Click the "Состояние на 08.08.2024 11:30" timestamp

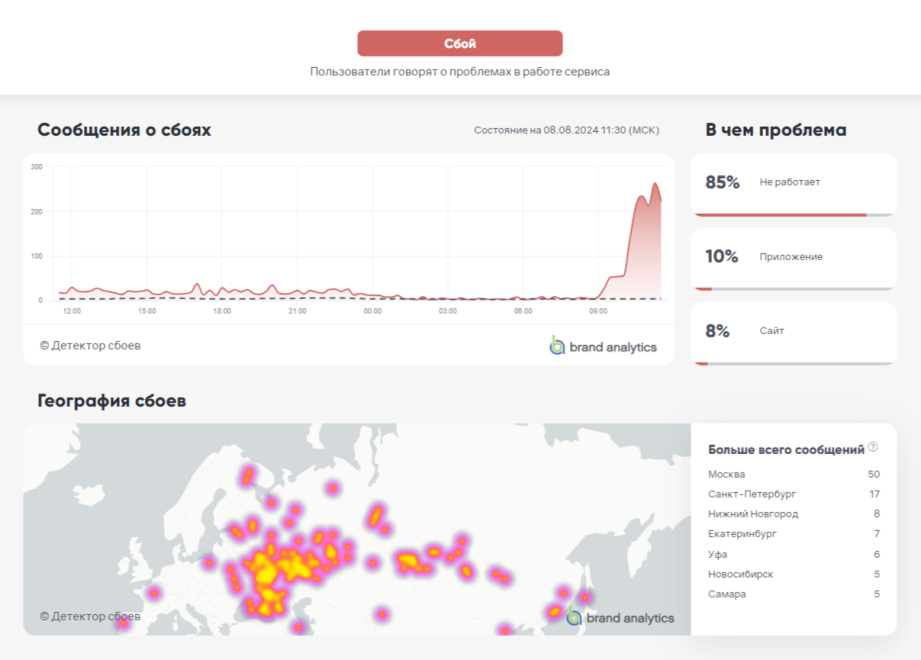tap(566, 131)
